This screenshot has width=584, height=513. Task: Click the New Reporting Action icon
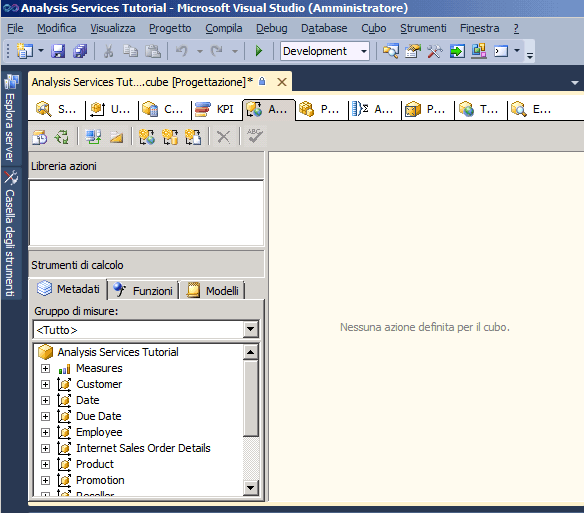[193, 137]
